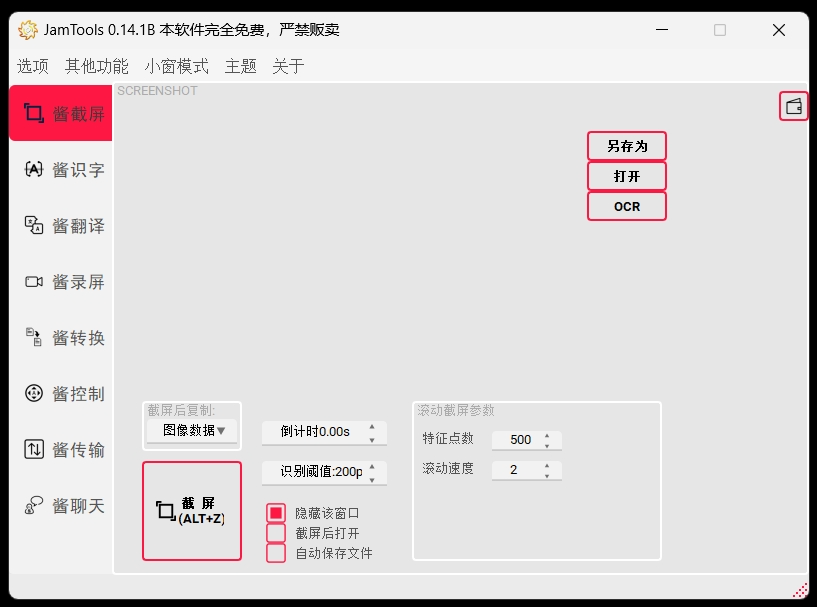Click the 另存为 save-as button

(627, 146)
